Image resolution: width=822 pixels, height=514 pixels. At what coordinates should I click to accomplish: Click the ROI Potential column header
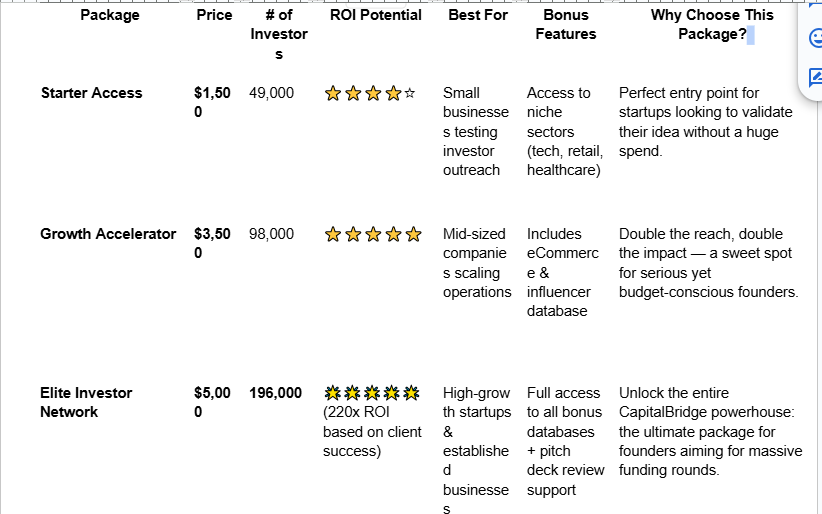[375, 15]
